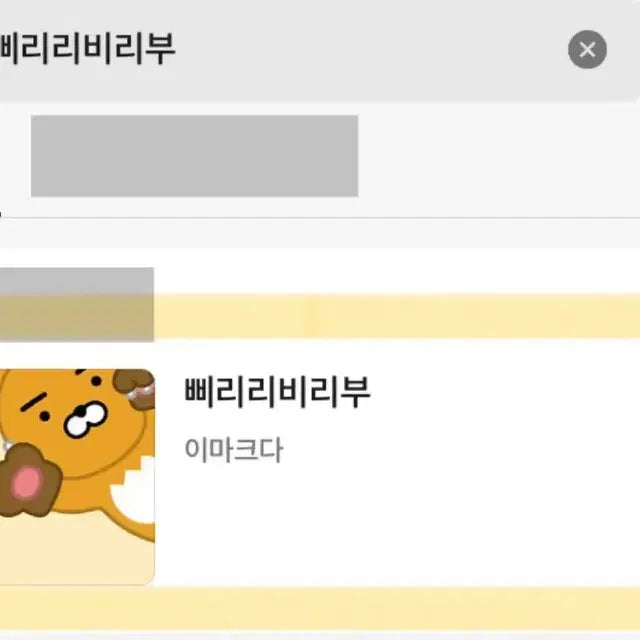Open the Ryan character profile thumbnail
The image size is (640, 640).
pos(77,476)
